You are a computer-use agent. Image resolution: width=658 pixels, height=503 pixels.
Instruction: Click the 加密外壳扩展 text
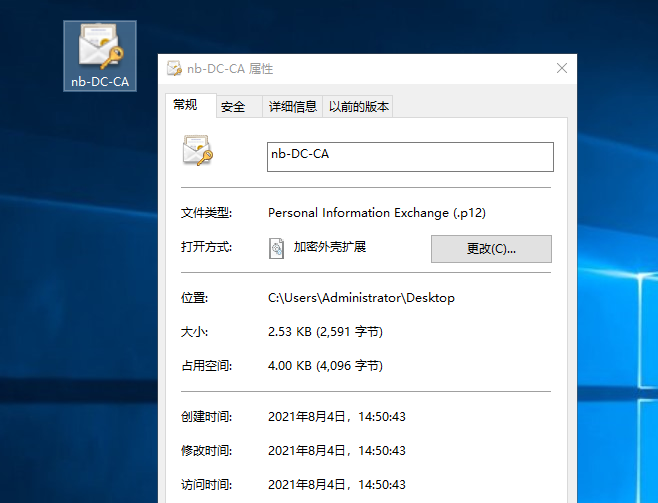(x=330, y=247)
